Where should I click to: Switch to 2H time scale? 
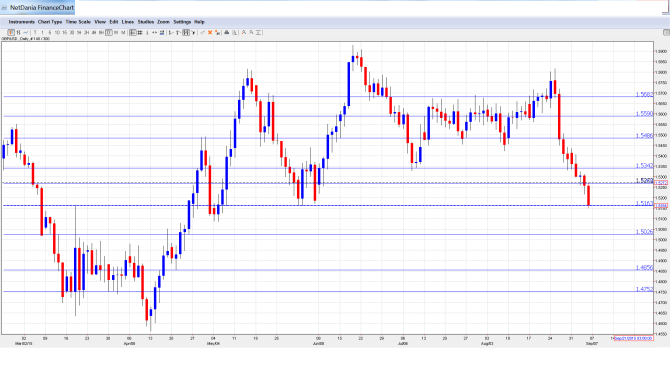[x=86, y=32]
